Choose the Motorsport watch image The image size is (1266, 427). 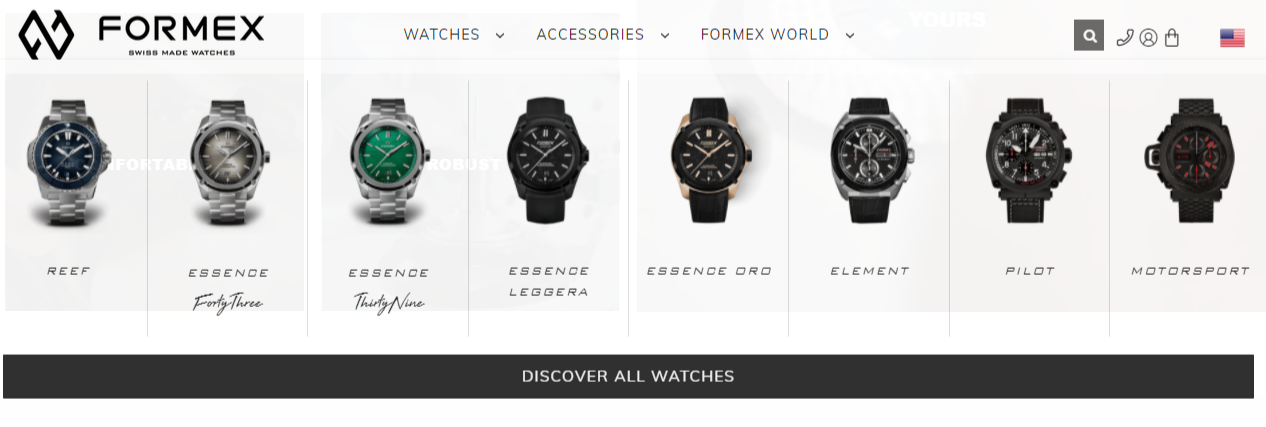tap(1189, 160)
